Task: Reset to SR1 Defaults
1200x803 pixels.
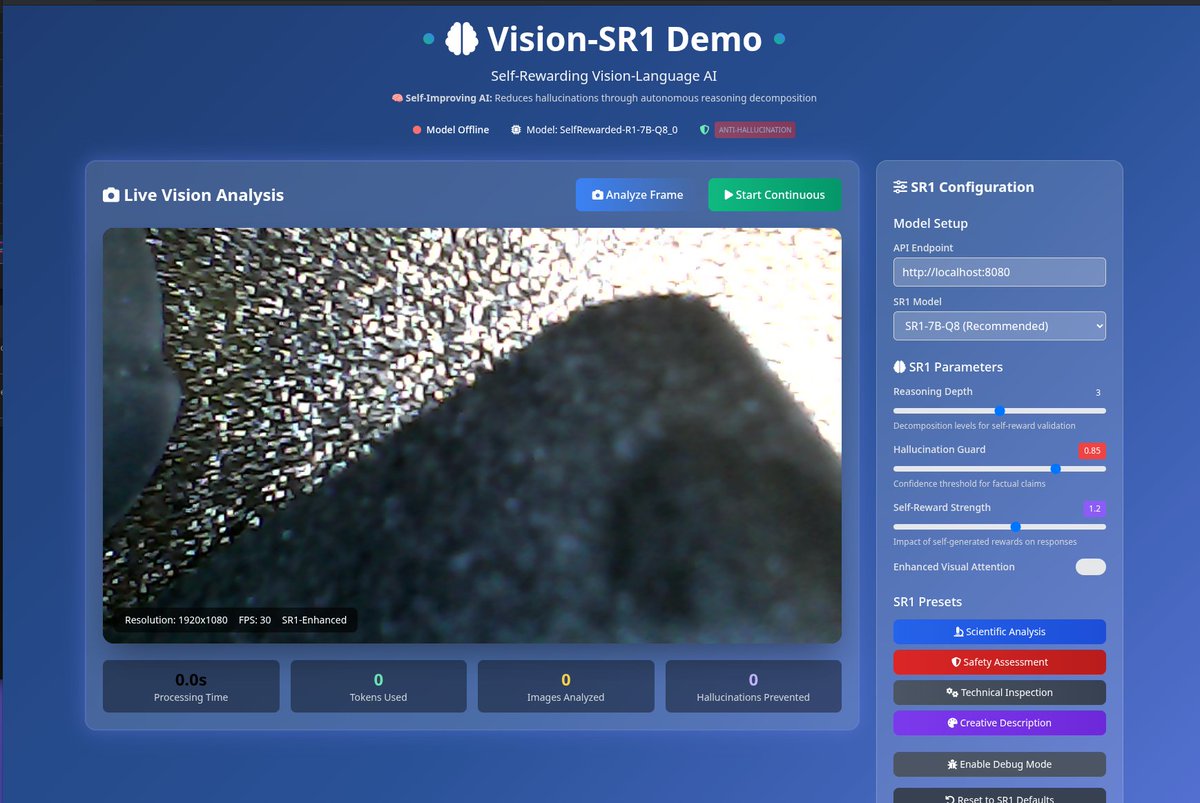Action: tap(999, 796)
